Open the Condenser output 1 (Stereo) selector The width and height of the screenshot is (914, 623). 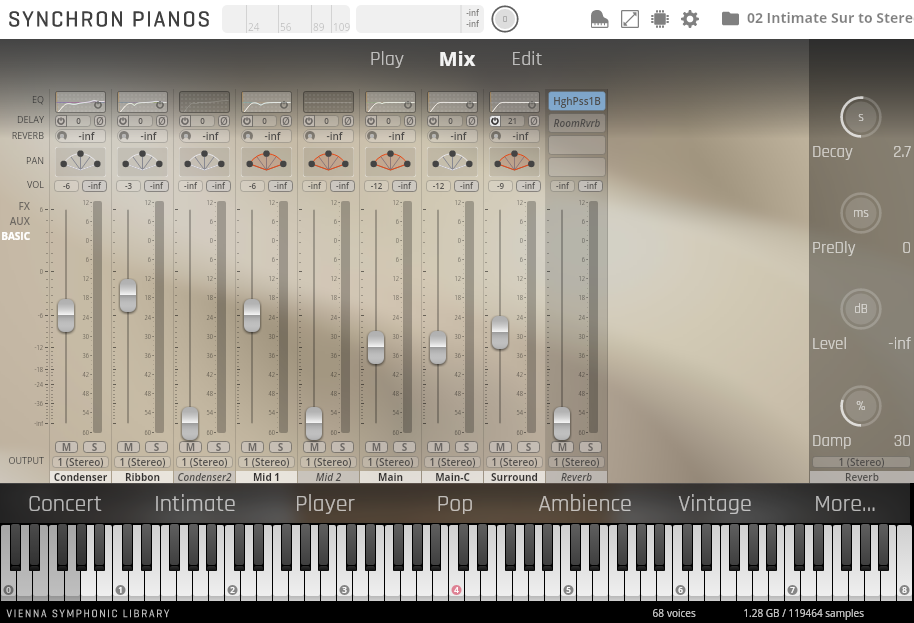click(80, 462)
